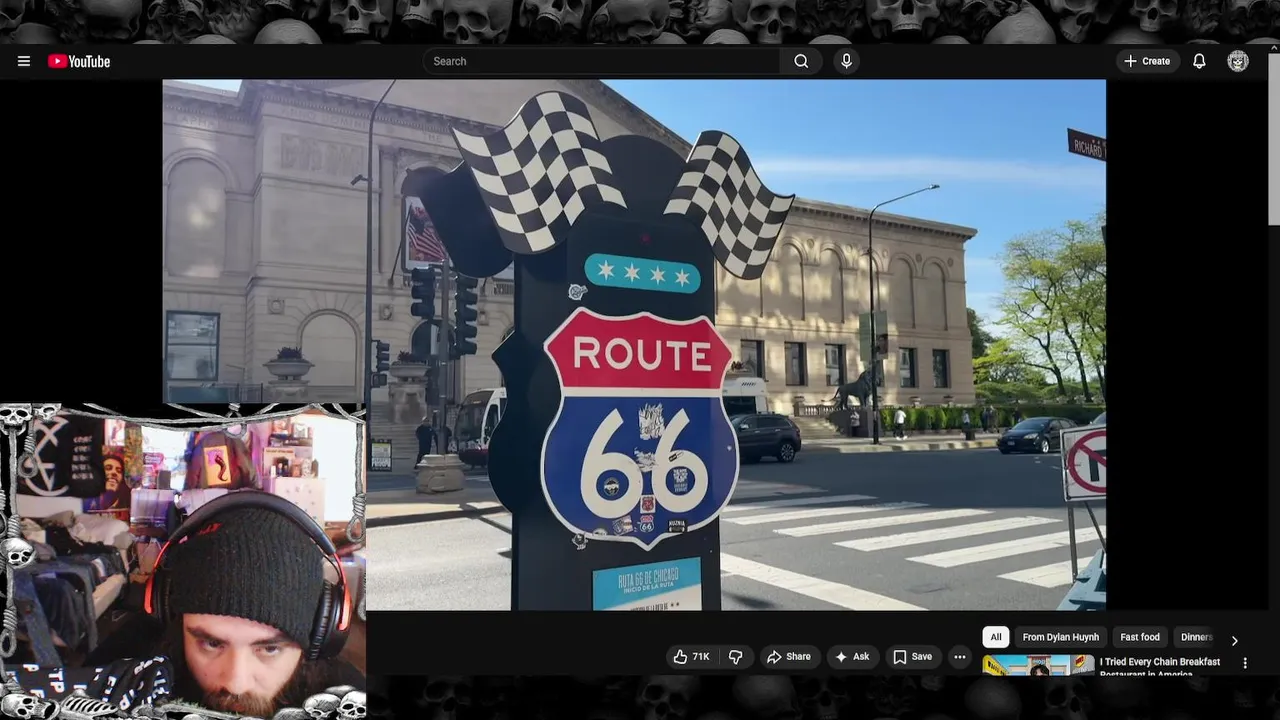Start voice search with the microphone icon
Viewport: 1280px width, 720px height.
(847, 61)
